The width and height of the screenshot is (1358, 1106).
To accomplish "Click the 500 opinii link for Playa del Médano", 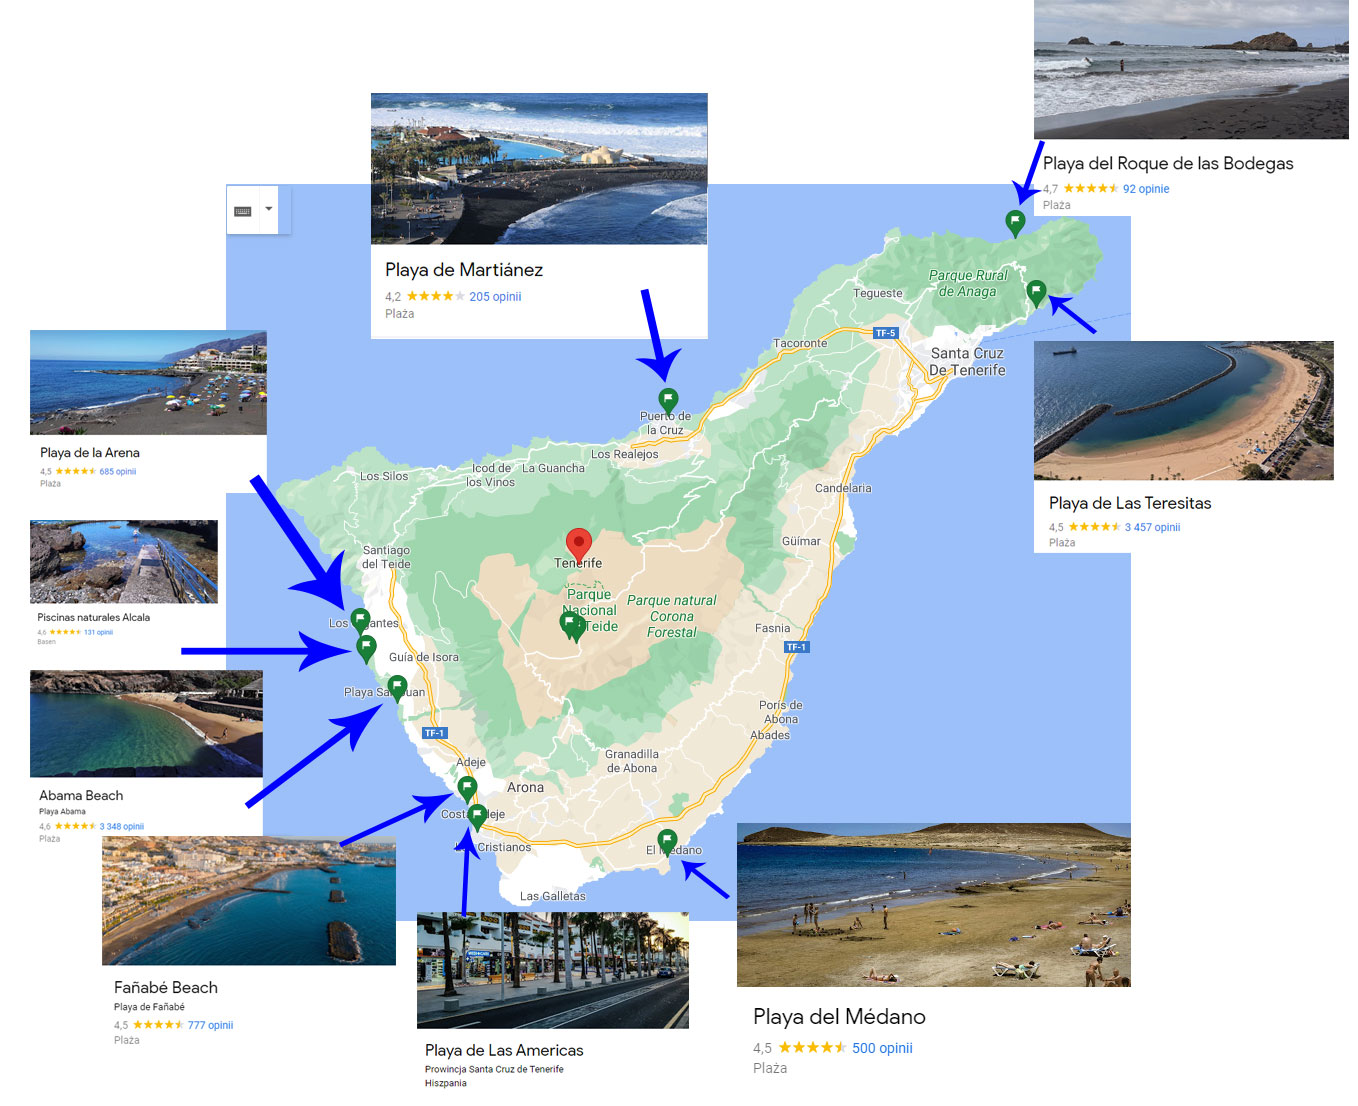I will 882,1048.
